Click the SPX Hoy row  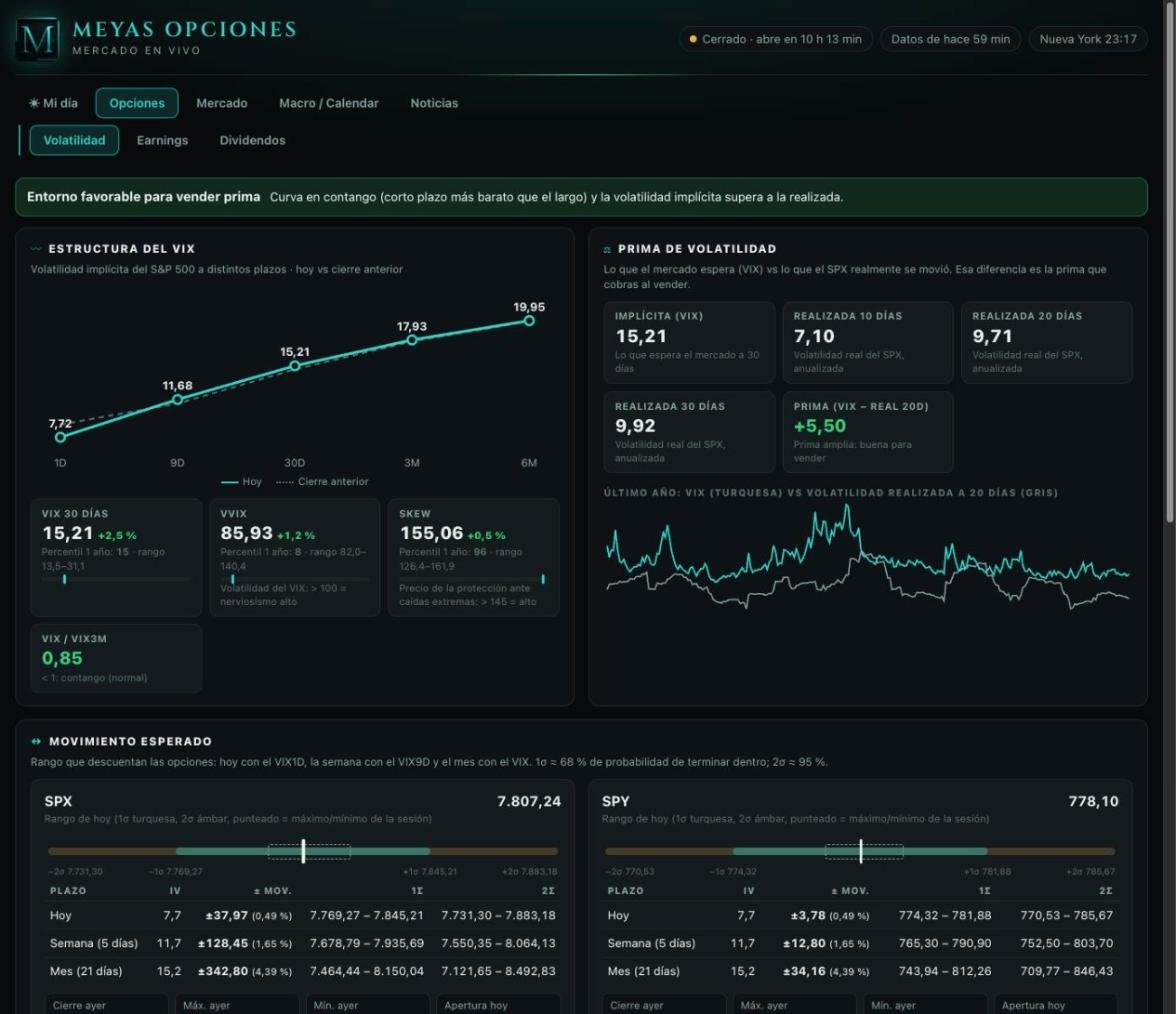point(303,915)
